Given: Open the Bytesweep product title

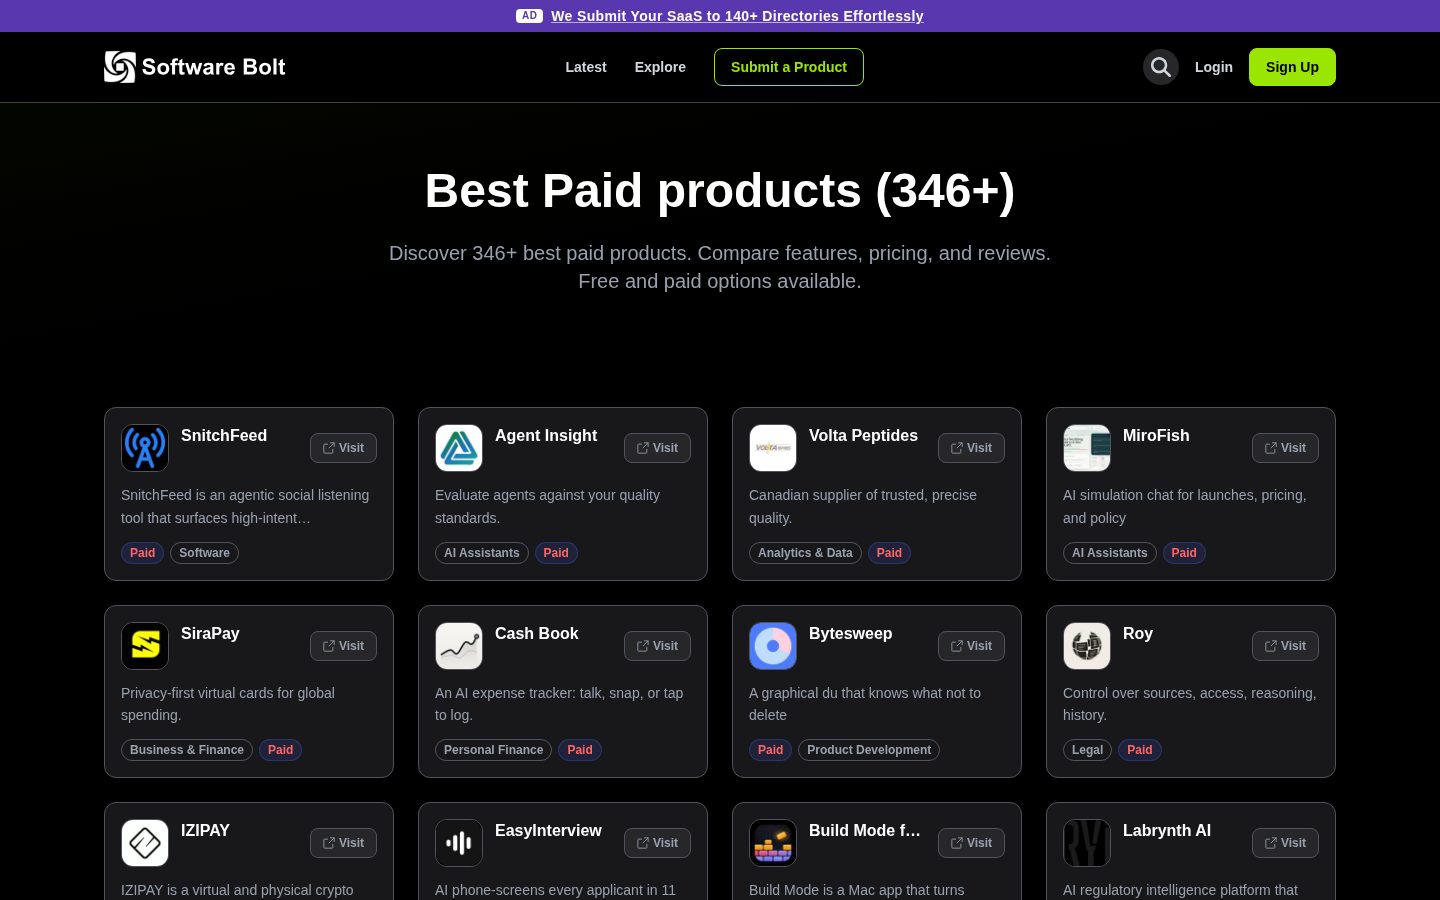Looking at the screenshot, I should [851, 634].
